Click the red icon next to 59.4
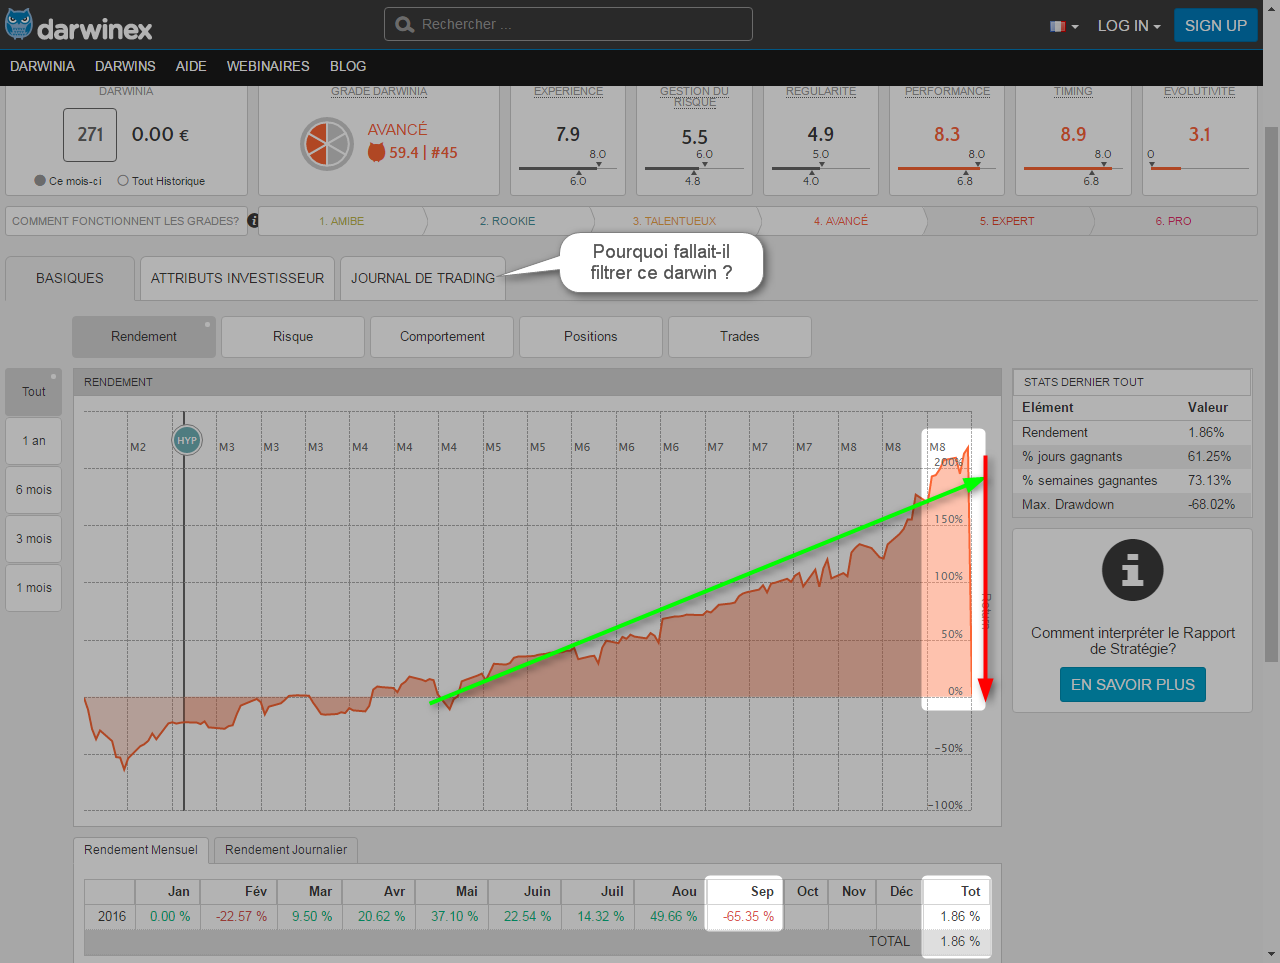This screenshot has width=1280, height=963. point(377,153)
